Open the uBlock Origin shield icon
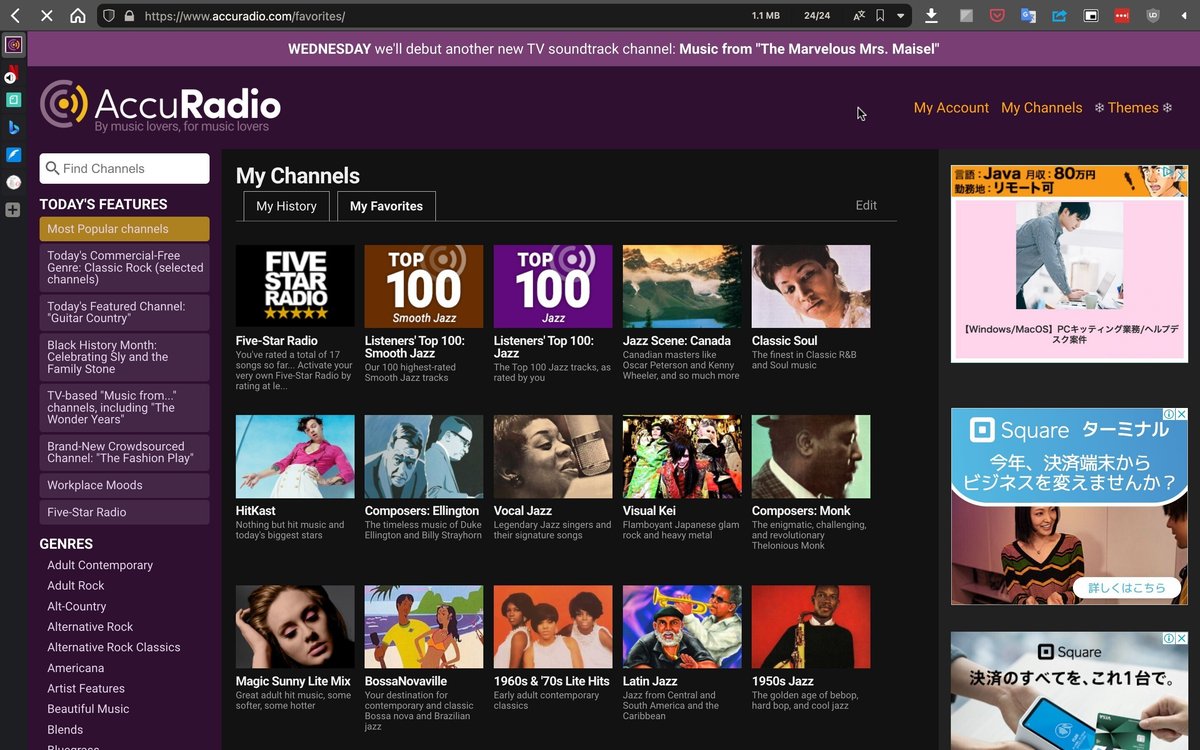Screen dimensions: 1200x750 coord(1155,15)
